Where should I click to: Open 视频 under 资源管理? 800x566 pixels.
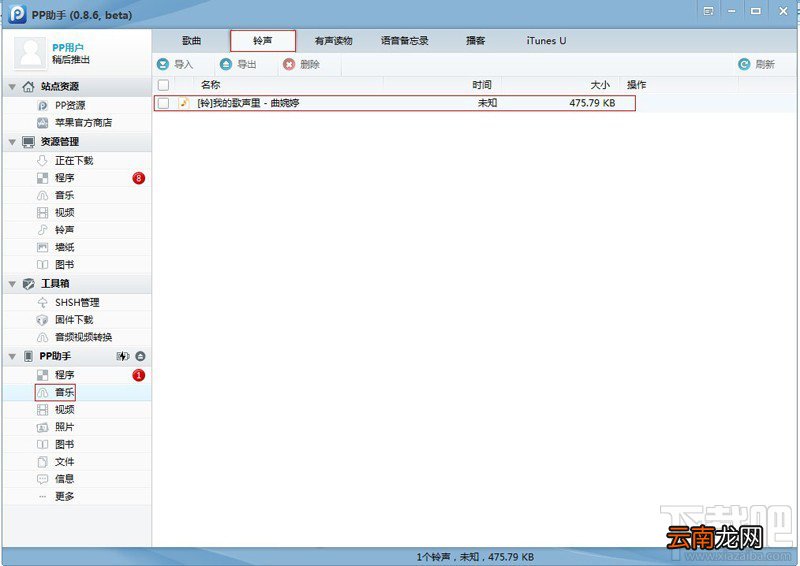tap(65, 213)
